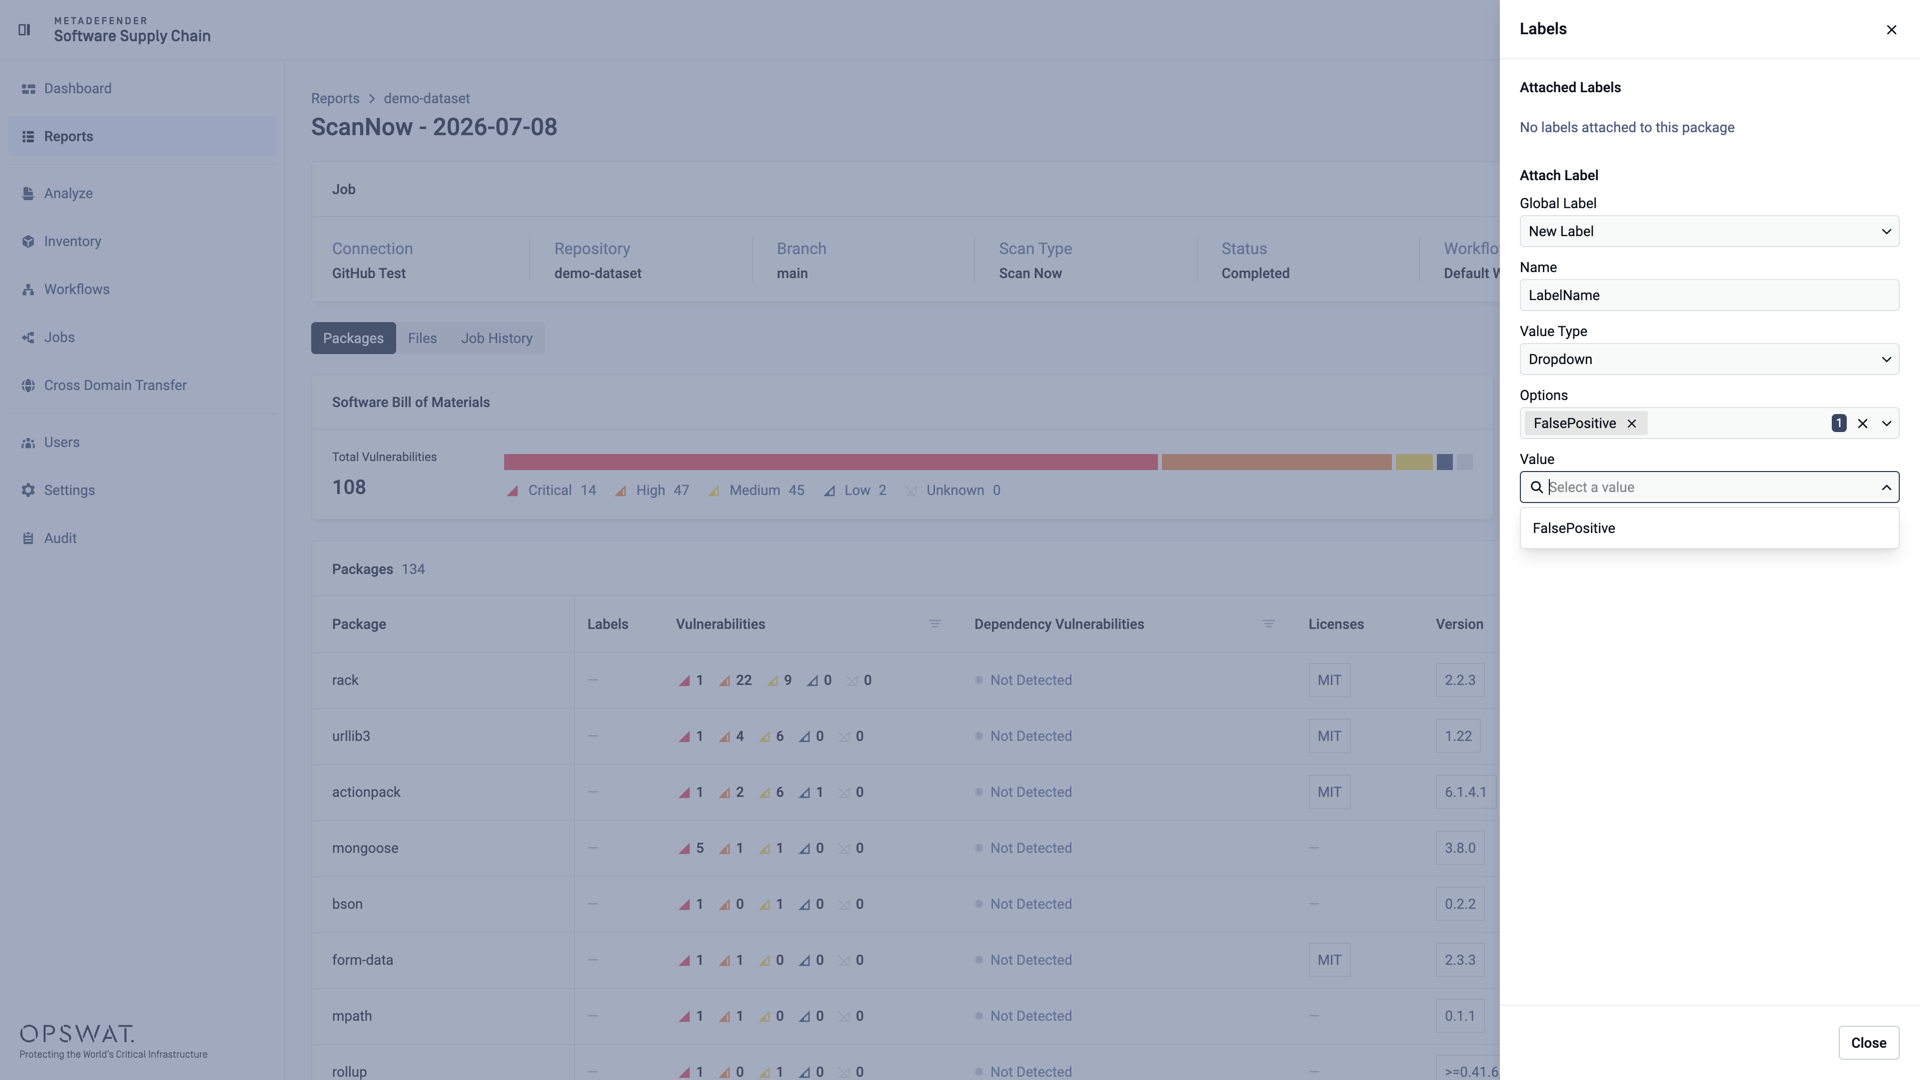The width and height of the screenshot is (1920, 1080).
Task: Click the MIT license badge for urllib3
Action: [1329, 737]
